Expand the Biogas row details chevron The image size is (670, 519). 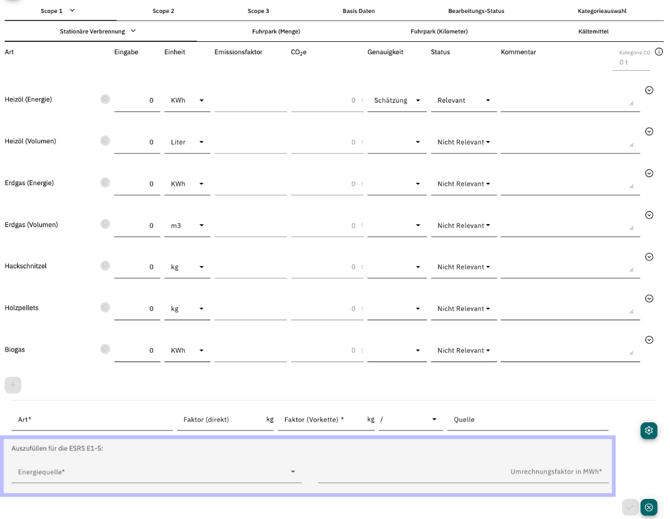tap(649, 340)
